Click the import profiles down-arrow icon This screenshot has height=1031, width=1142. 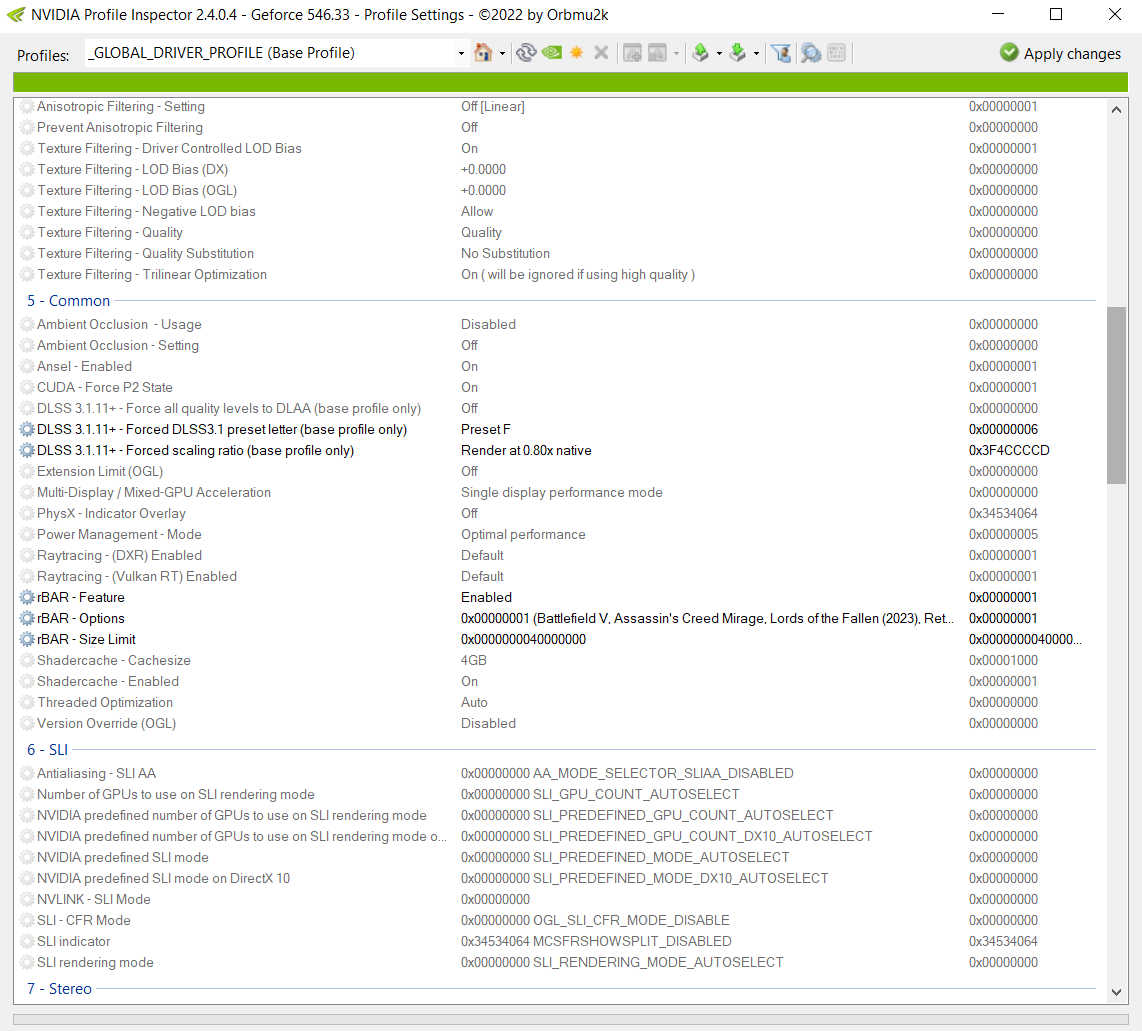[737, 52]
